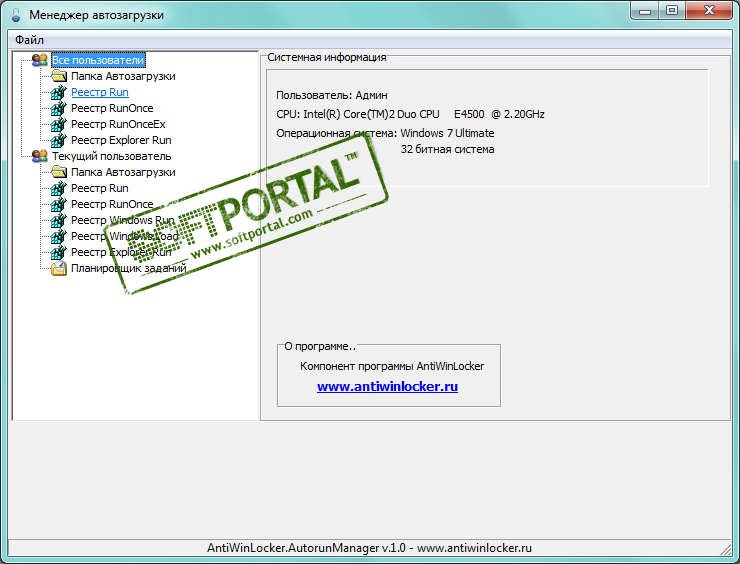Click the Пользователь: Админ text
This screenshot has height=564, width=740.
[332, 95]
